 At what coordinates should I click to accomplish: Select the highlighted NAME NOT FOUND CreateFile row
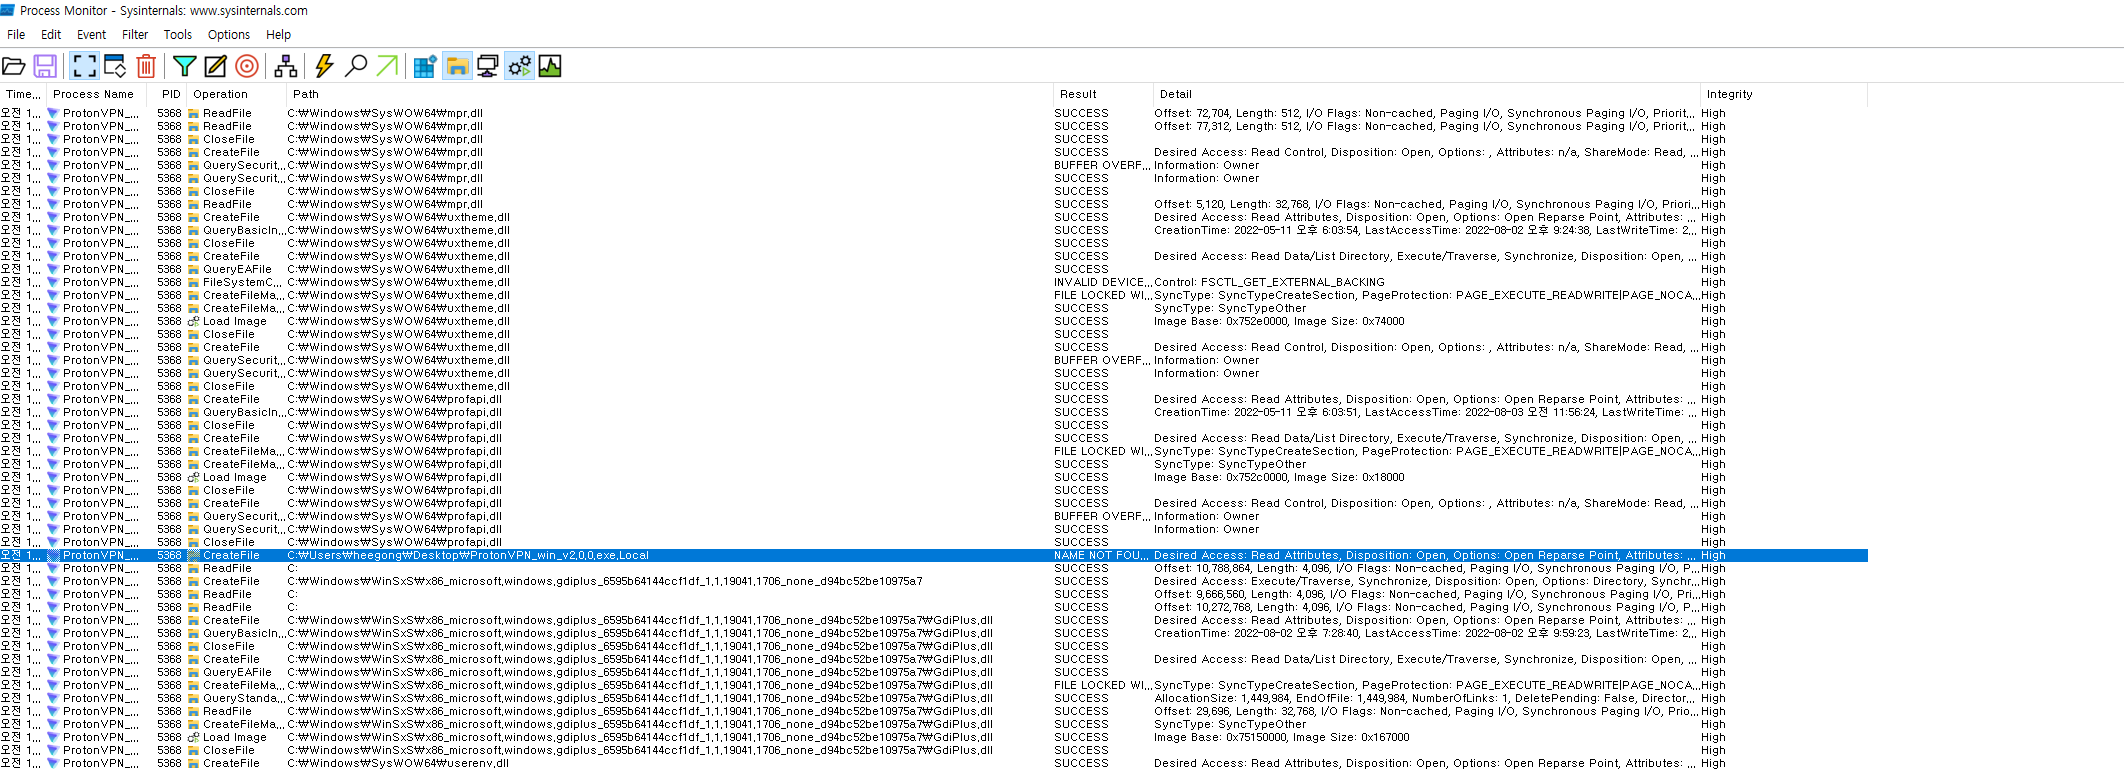tap(700, 555)
